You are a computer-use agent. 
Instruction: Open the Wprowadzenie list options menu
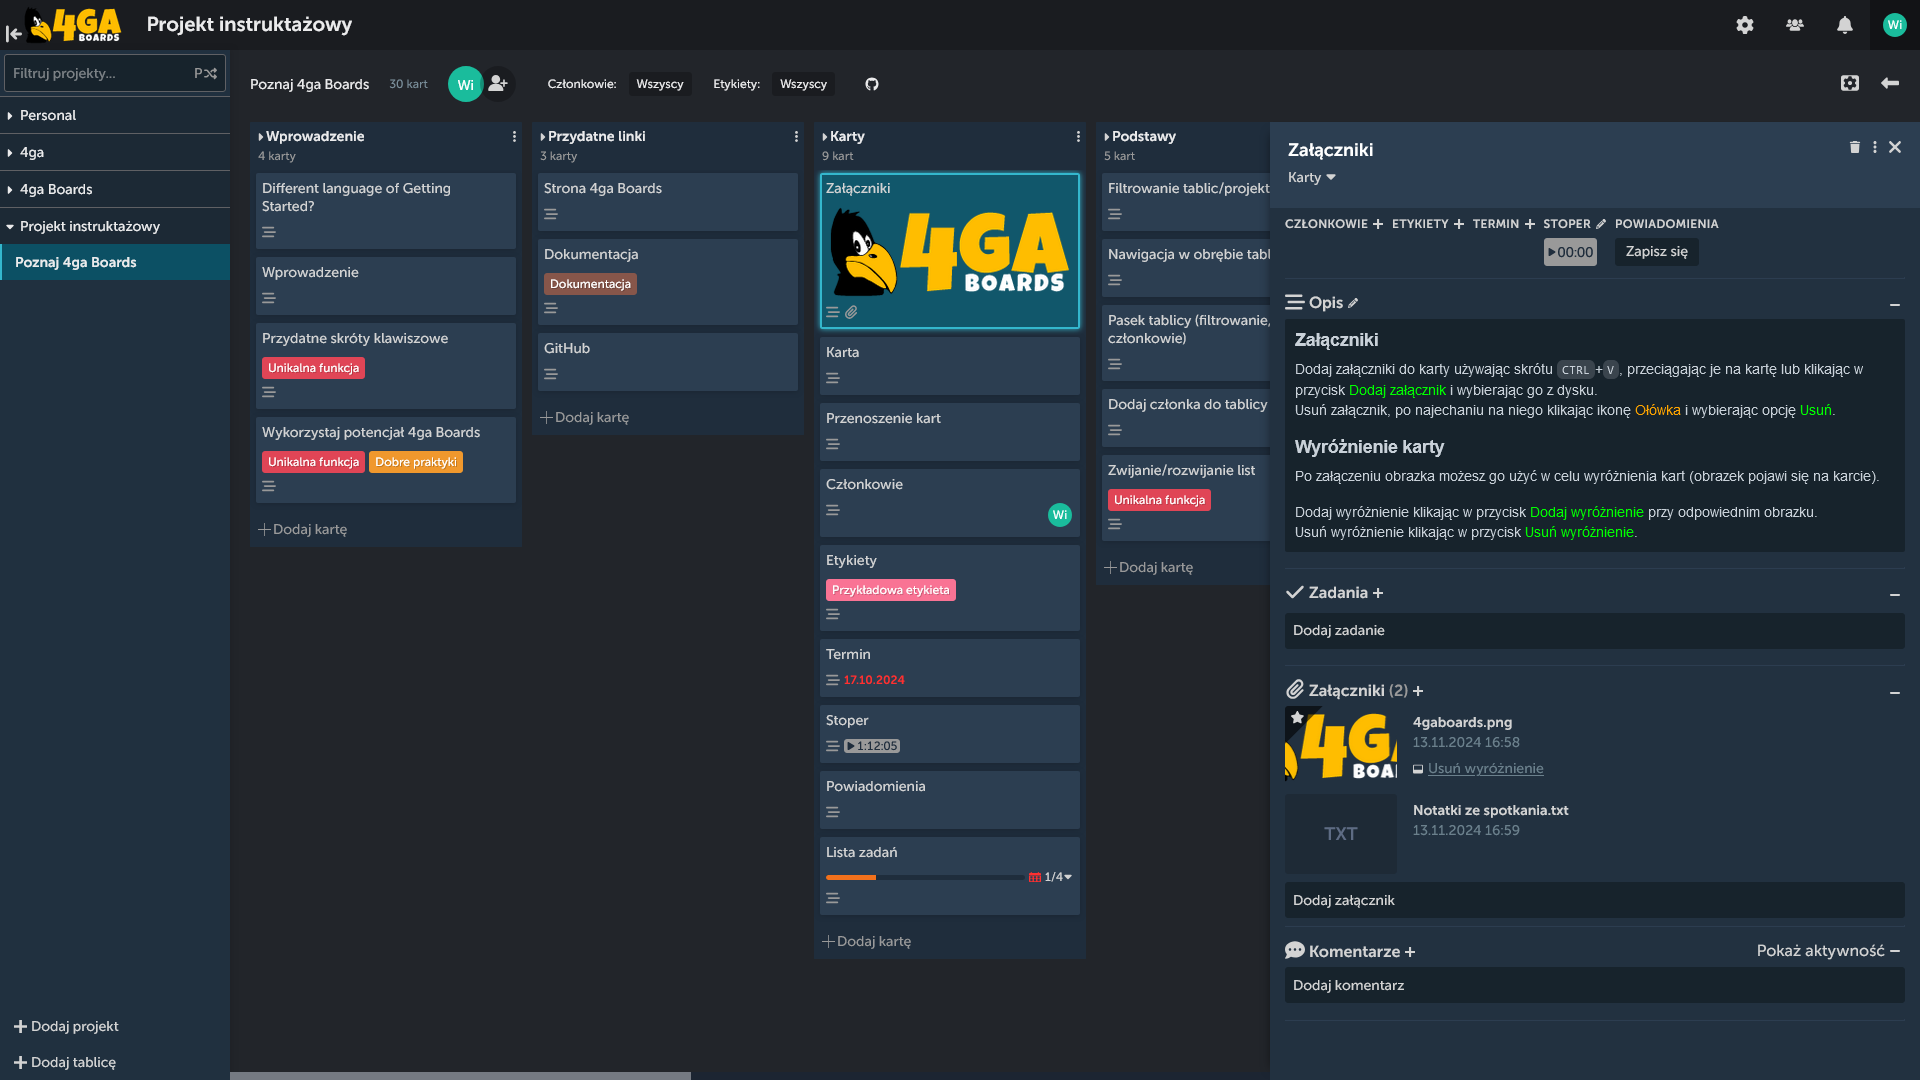coord(514,136)
